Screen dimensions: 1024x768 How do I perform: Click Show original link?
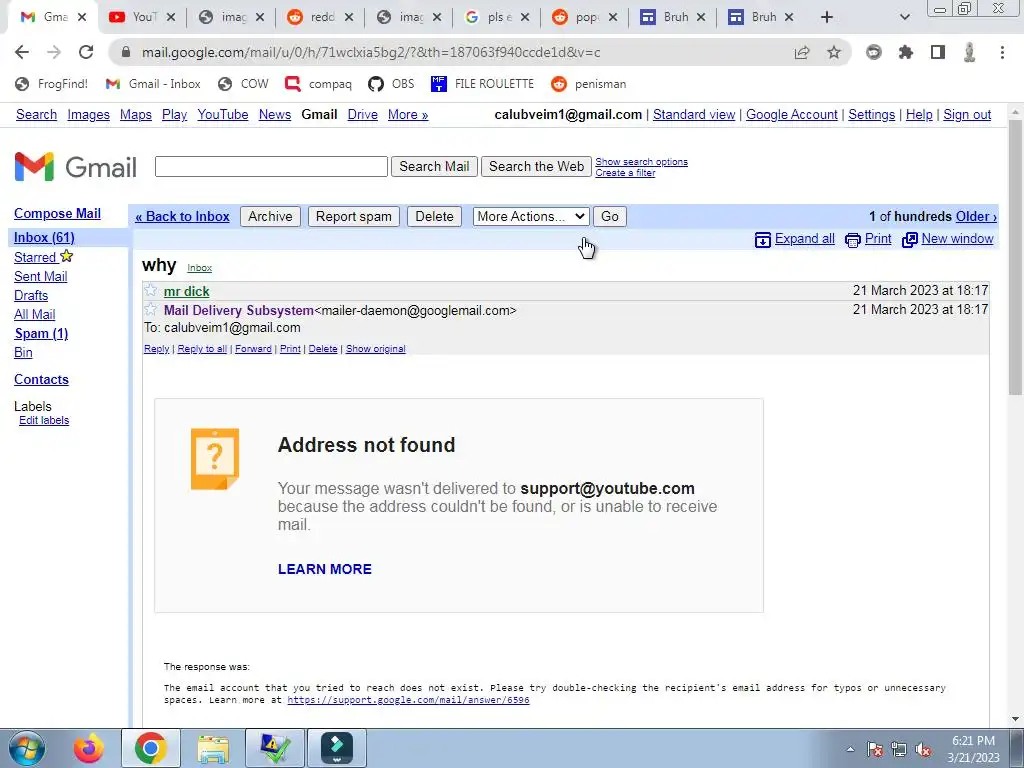click(x=376, y=349)
